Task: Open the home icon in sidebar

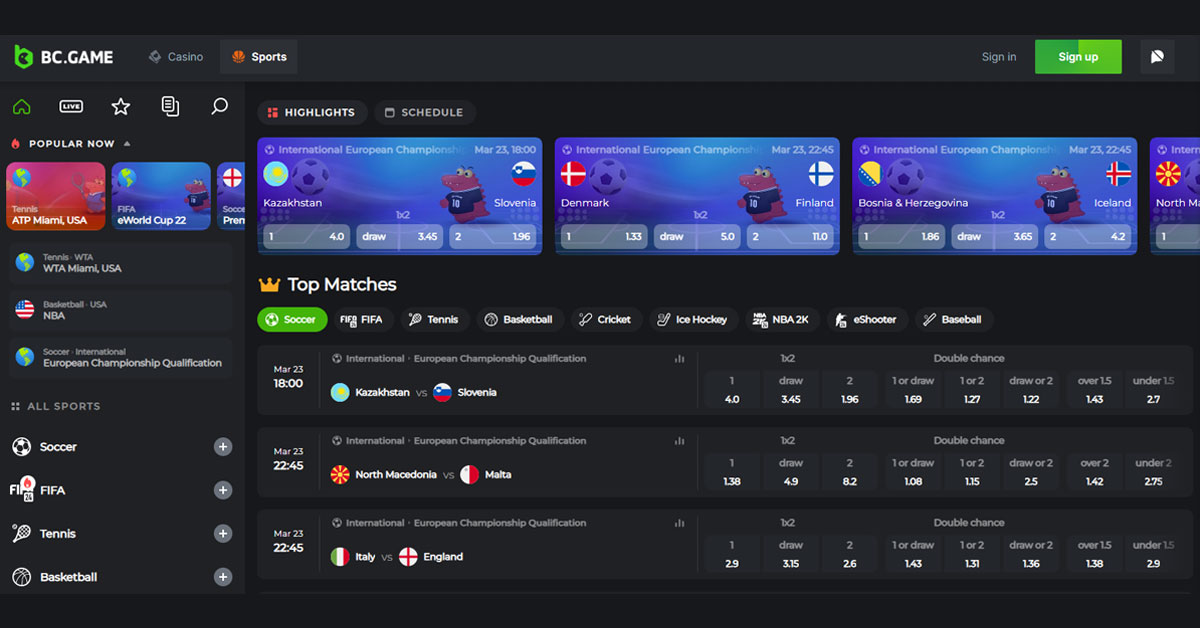Action: pyautogui.click(x=21, y=106)
